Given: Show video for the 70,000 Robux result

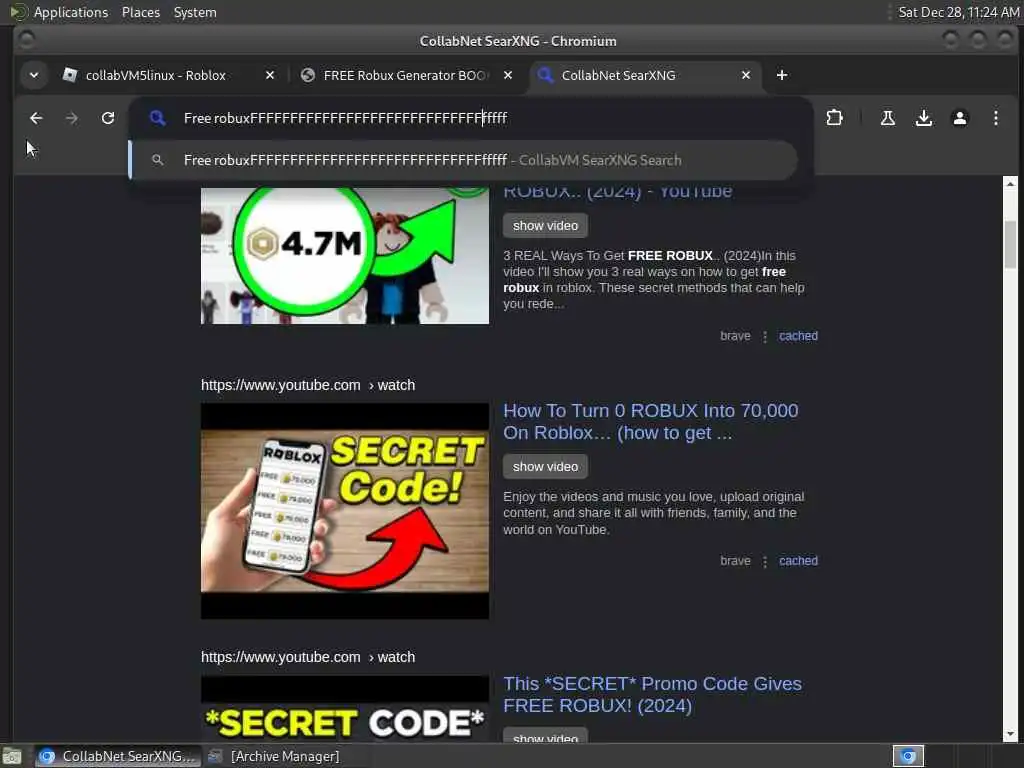Looking at the screenshot, I should point(545,467).
